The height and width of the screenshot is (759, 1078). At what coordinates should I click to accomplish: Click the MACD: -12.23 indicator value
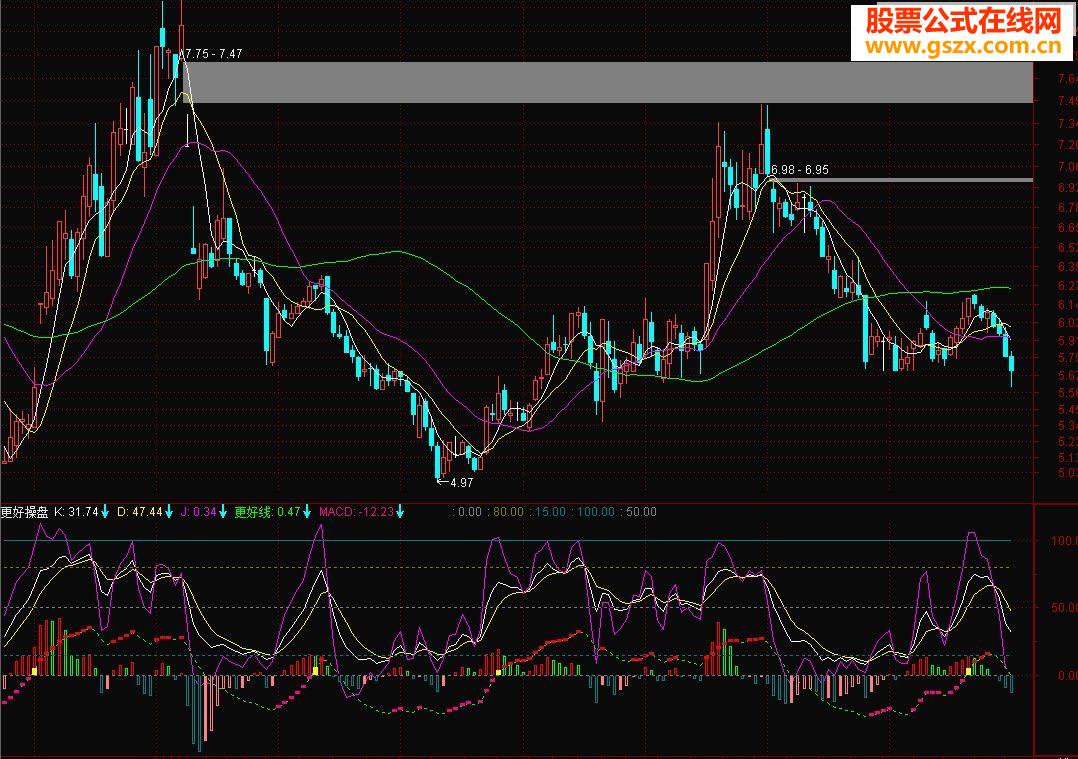[x=357, y=512]
